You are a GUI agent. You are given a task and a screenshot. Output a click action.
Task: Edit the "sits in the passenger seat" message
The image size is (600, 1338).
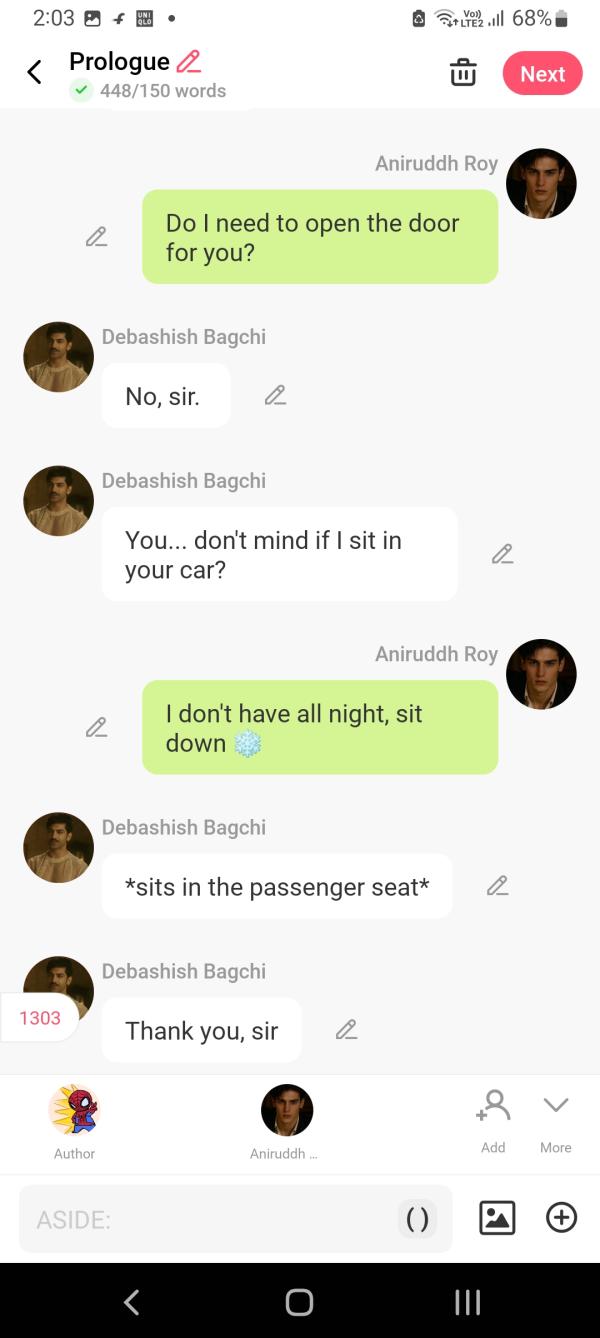point(497,886)
